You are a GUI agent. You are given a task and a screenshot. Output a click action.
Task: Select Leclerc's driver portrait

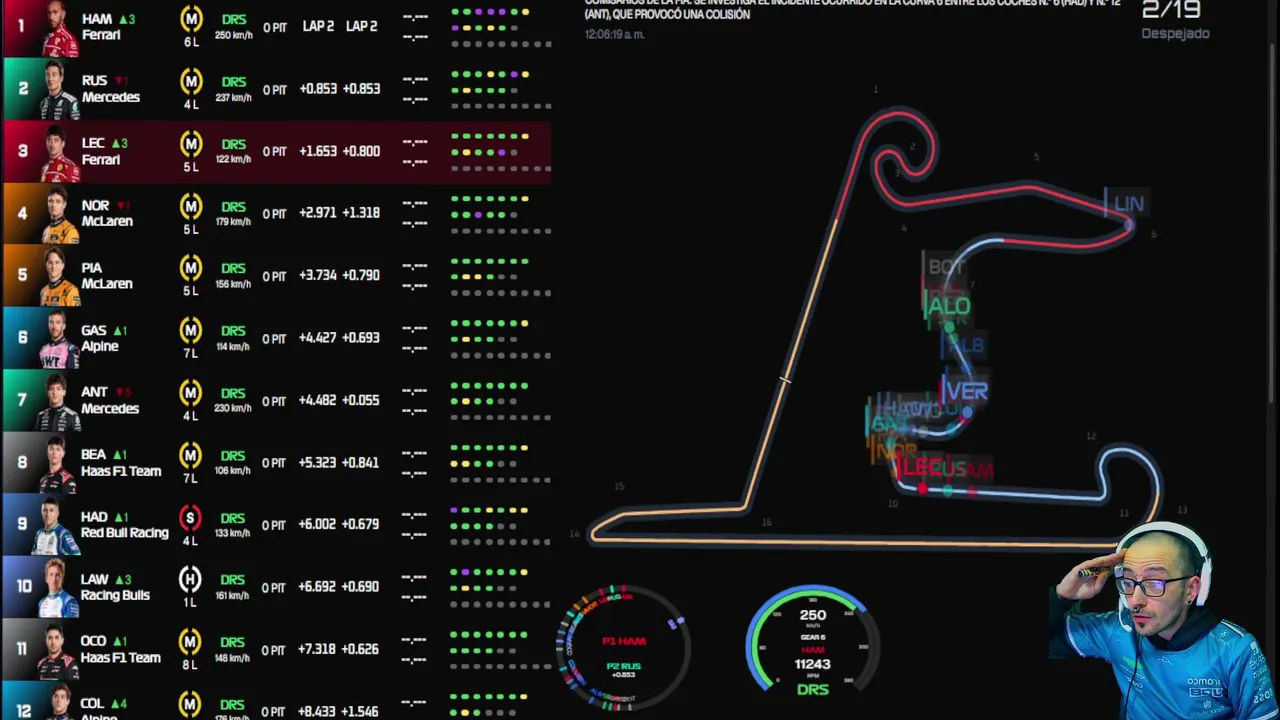[59, 152]
